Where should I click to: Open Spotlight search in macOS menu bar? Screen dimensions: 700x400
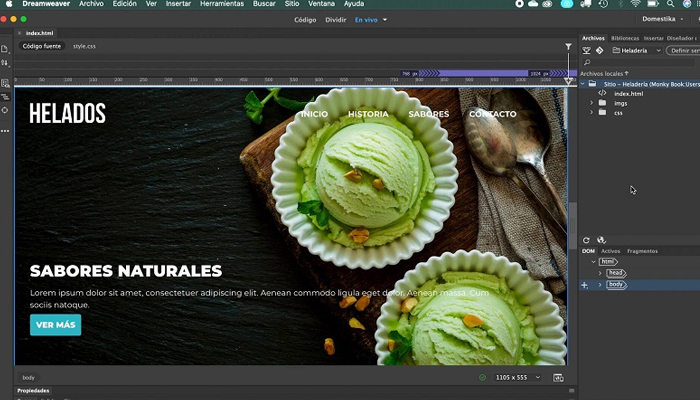[x=670, y=4]
